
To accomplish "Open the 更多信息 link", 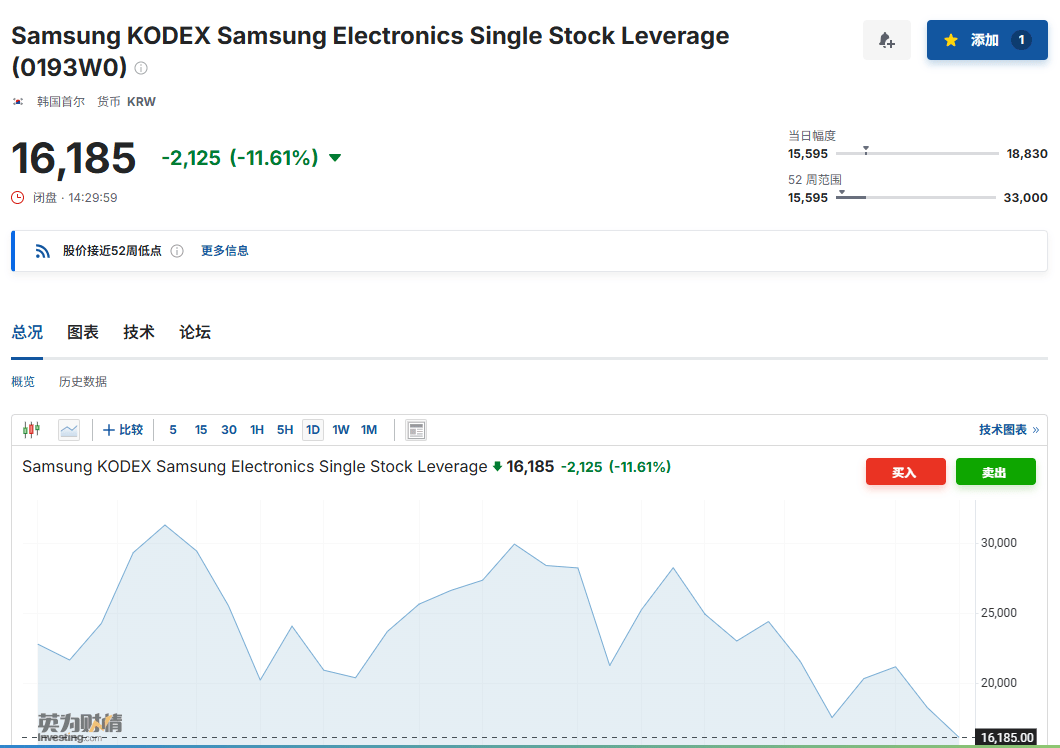I will pos(224,251).
